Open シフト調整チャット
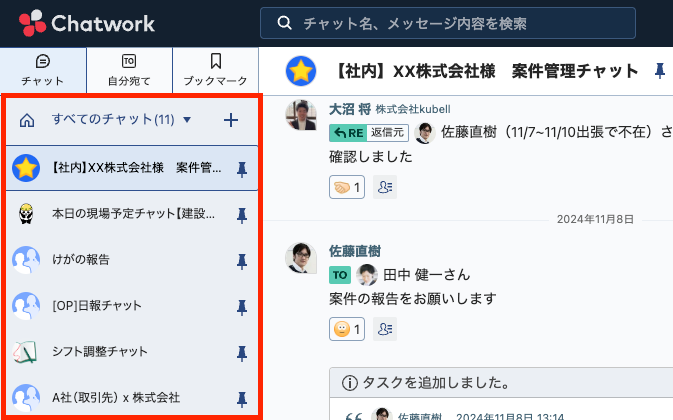 coord(132,352)
